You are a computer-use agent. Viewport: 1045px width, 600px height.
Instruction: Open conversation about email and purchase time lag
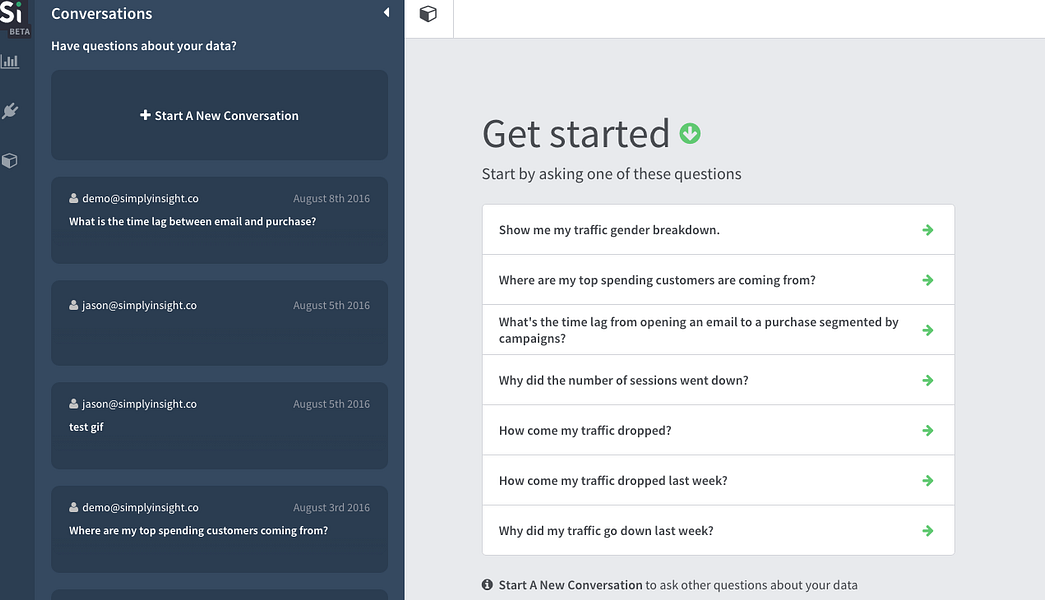[x=219, y=220]
